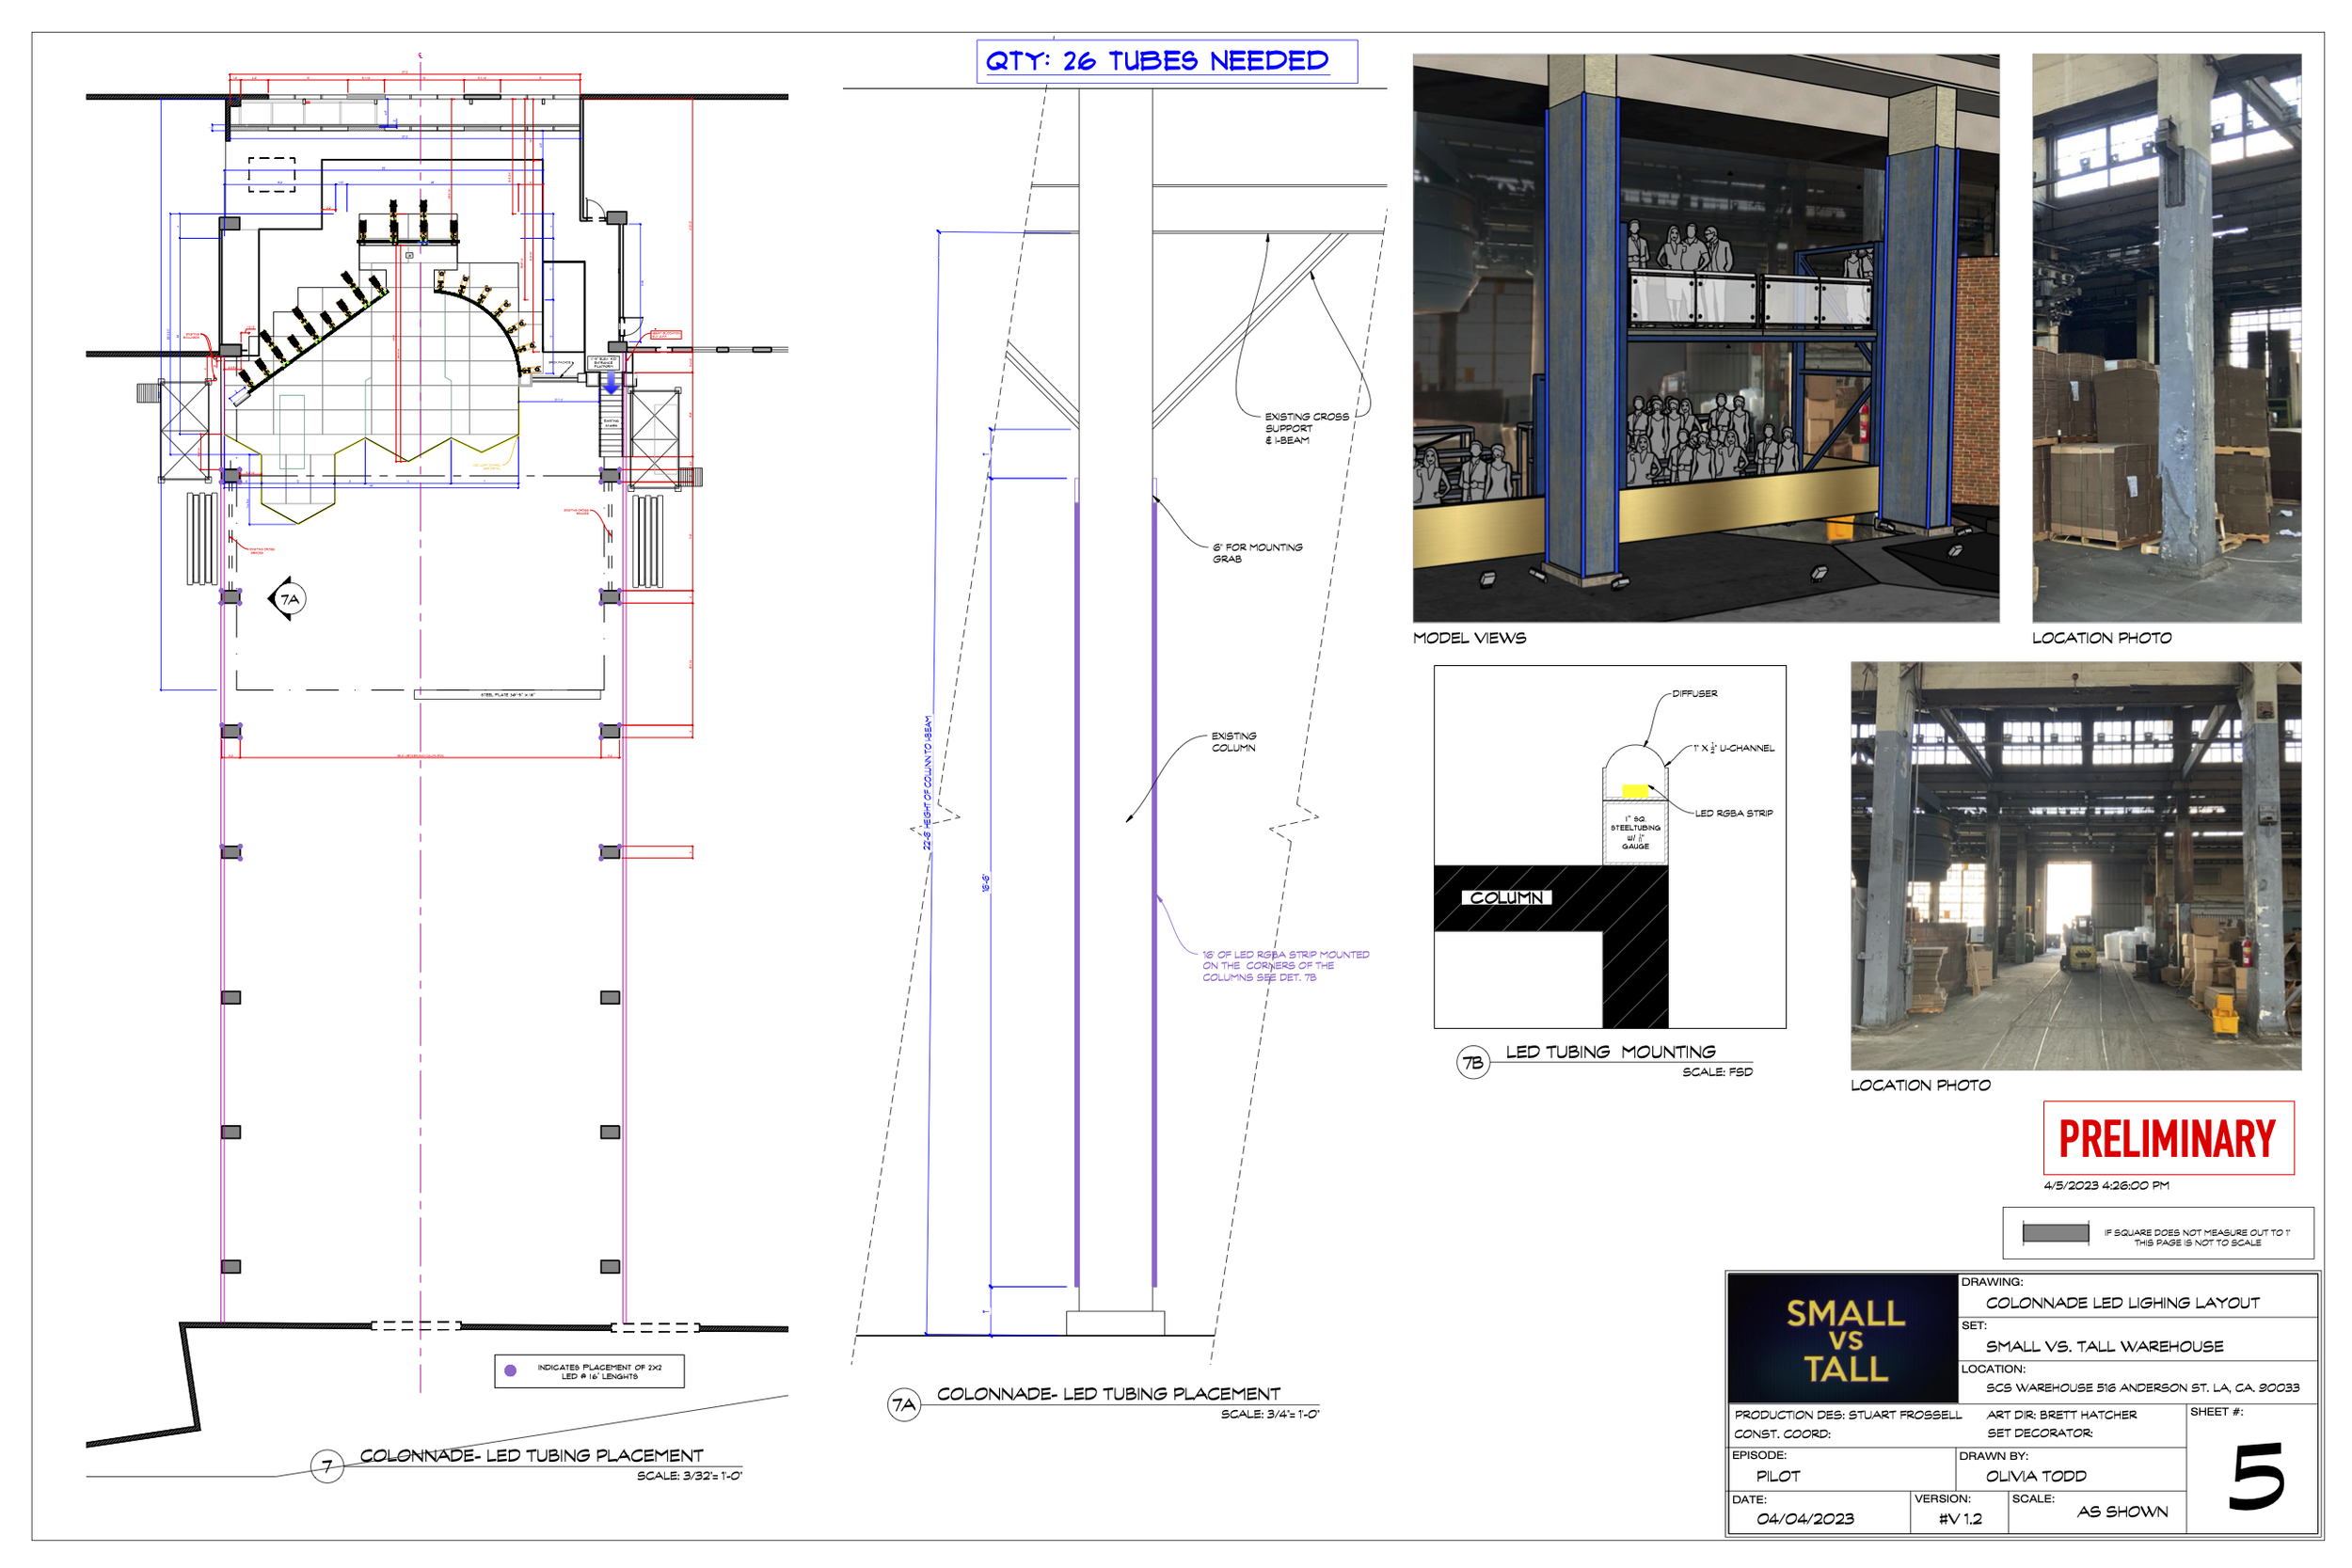Click the 7B detail bubble near LED Tubing Mounting
Viewport: 2352px width, 1568px height.
coord(1473,1063)
